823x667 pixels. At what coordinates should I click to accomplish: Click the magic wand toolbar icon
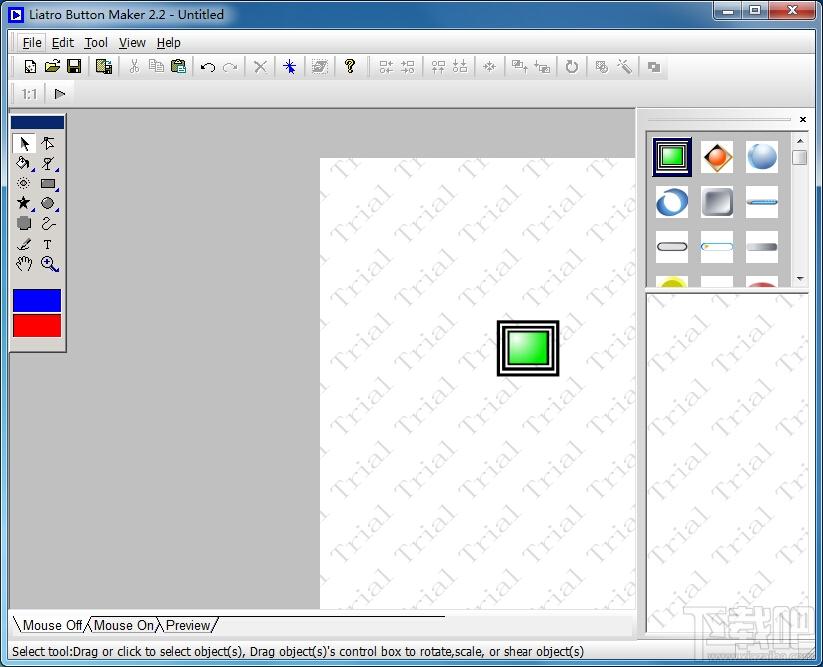click(x=624, y=67)
